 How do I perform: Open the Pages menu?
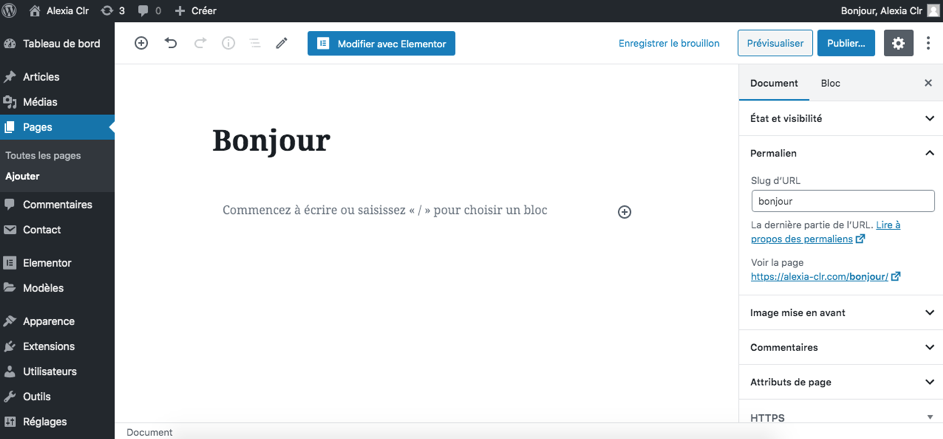[57, 127]
